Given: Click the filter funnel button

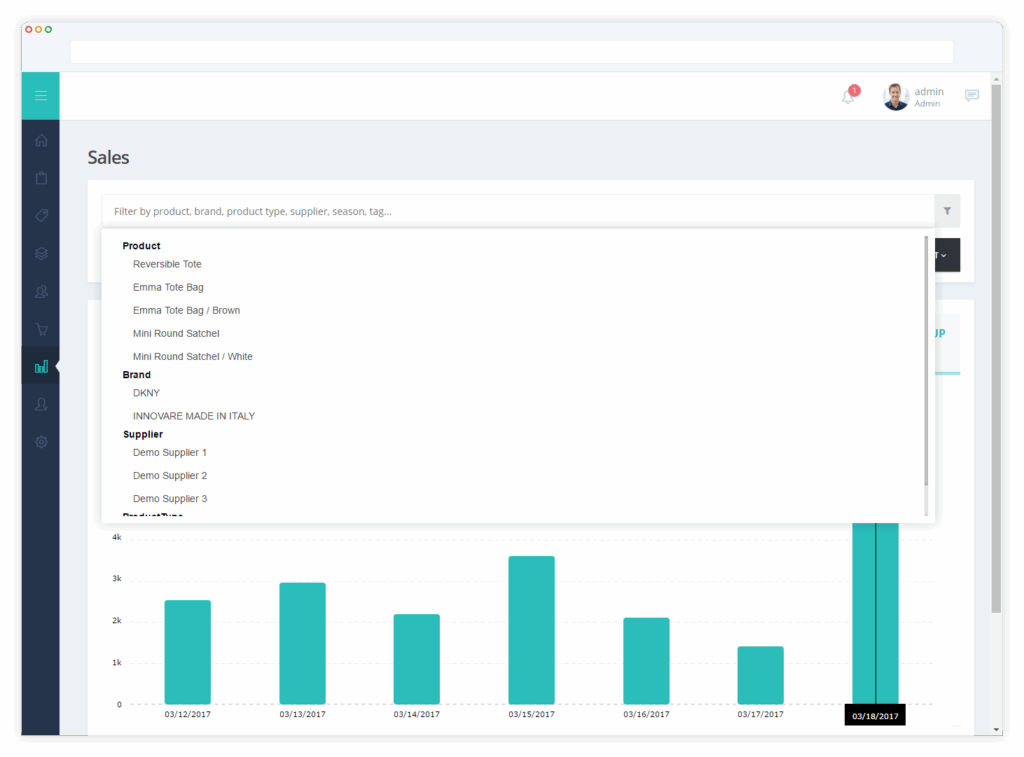Looking at the screenshot, I should (x=947, y=211).
